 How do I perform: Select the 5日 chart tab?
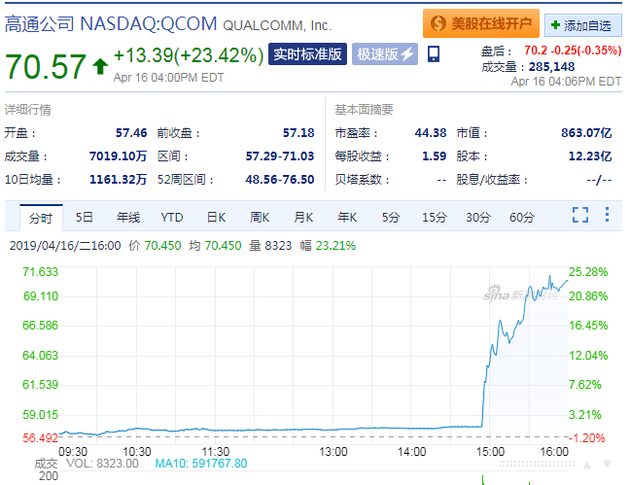tap(84, 218)
